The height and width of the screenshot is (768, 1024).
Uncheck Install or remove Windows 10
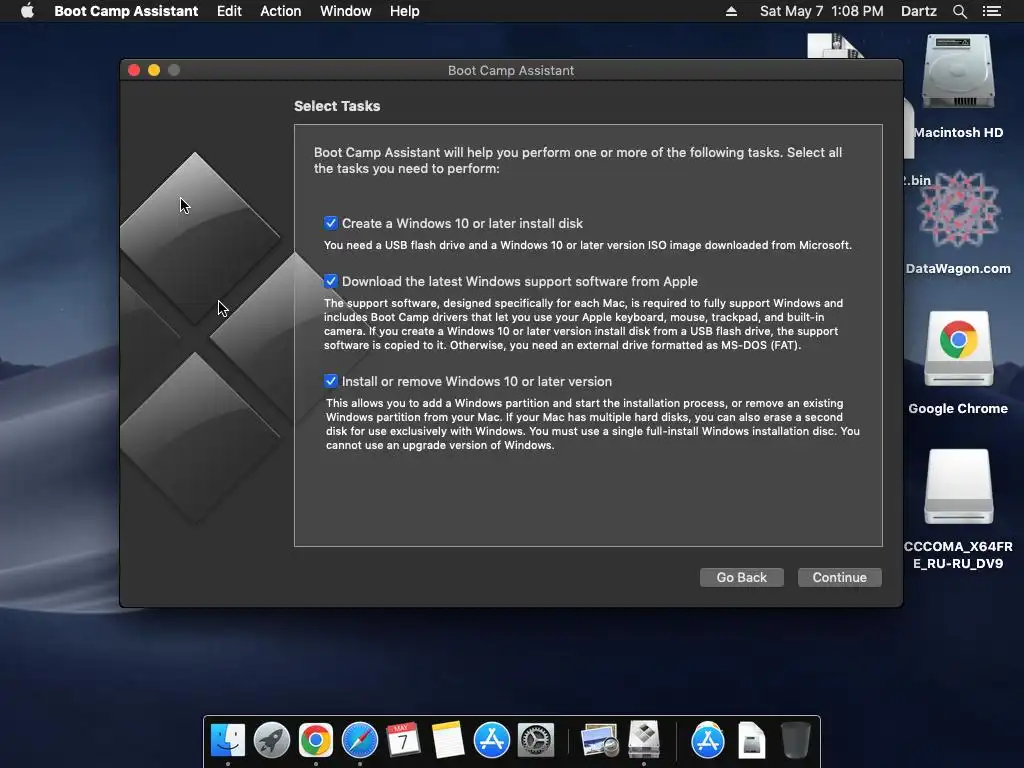[330, 381]
